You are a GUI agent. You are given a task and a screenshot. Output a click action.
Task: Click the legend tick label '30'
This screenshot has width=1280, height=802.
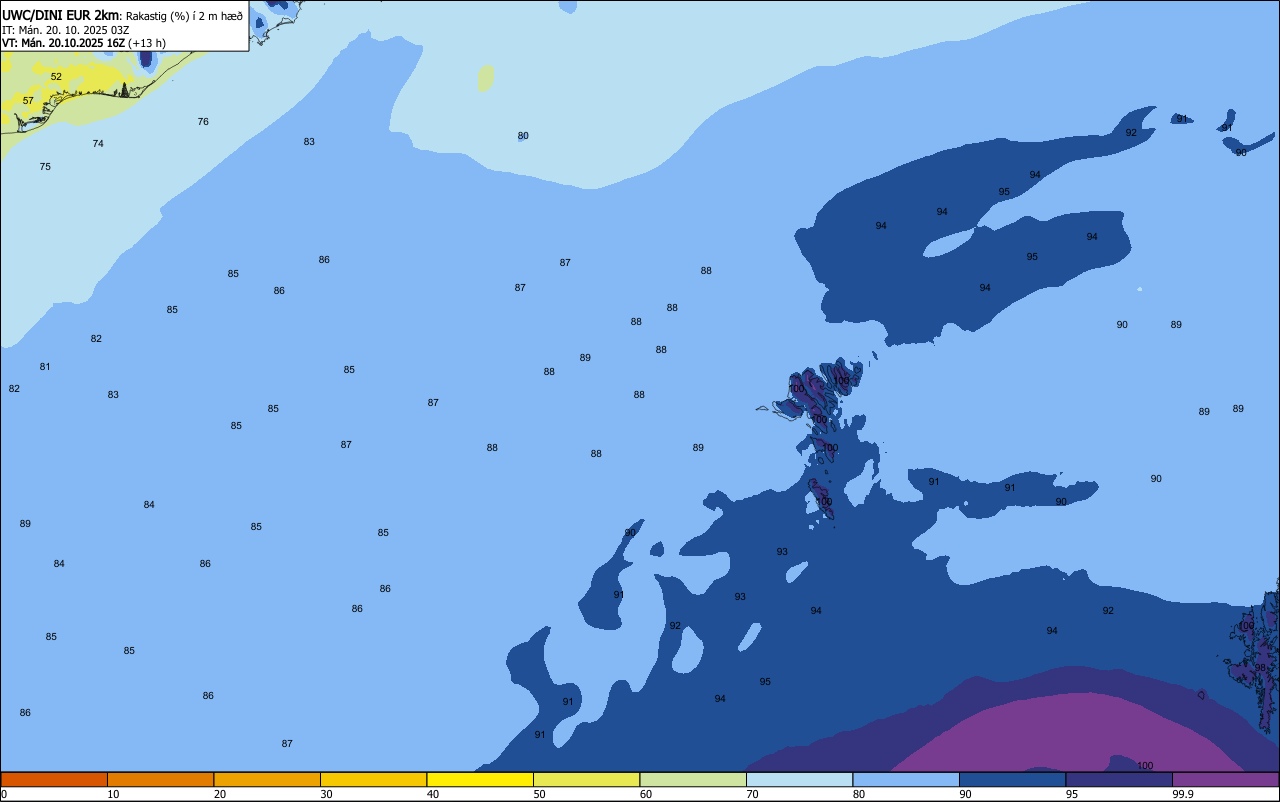pyautogui.click(x=326, y=794)
